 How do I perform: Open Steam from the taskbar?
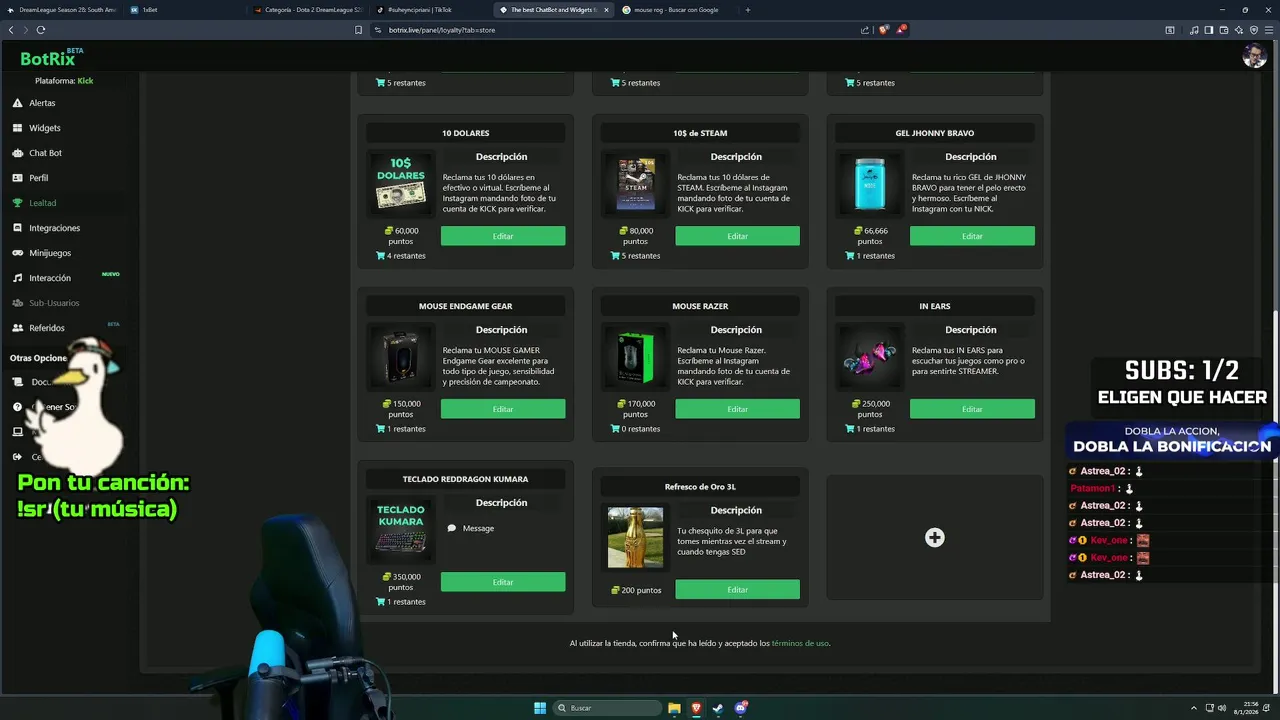pyautogui.click(x=718, y=708)
